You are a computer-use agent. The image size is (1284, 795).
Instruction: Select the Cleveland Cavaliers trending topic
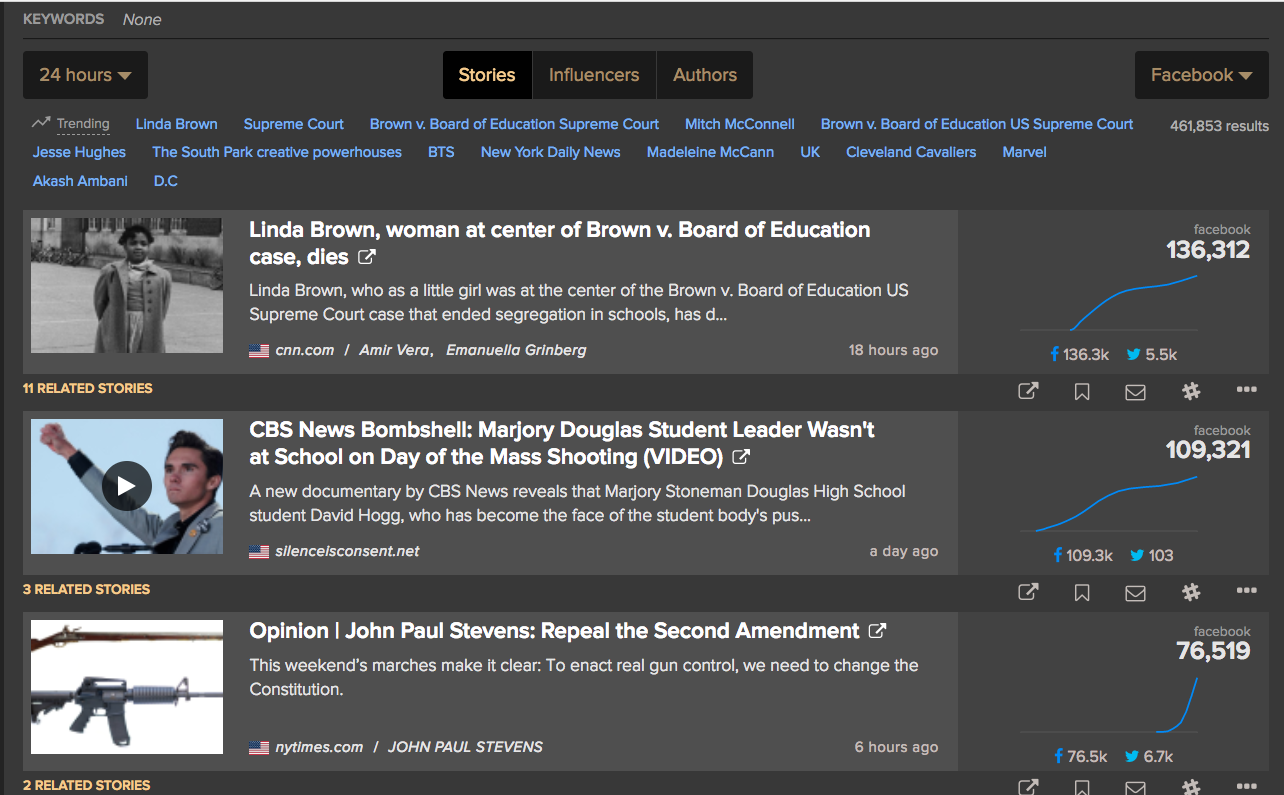[911, 152]
